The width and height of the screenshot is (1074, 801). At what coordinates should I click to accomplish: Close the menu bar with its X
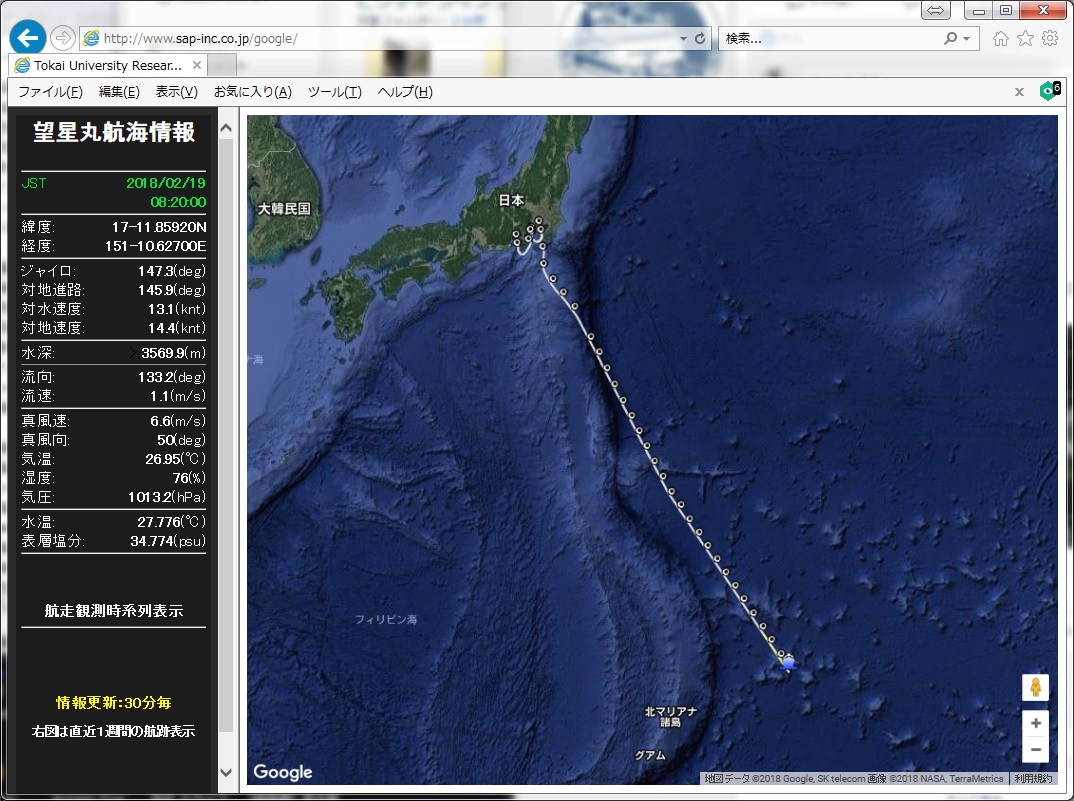coord(1019,92)
